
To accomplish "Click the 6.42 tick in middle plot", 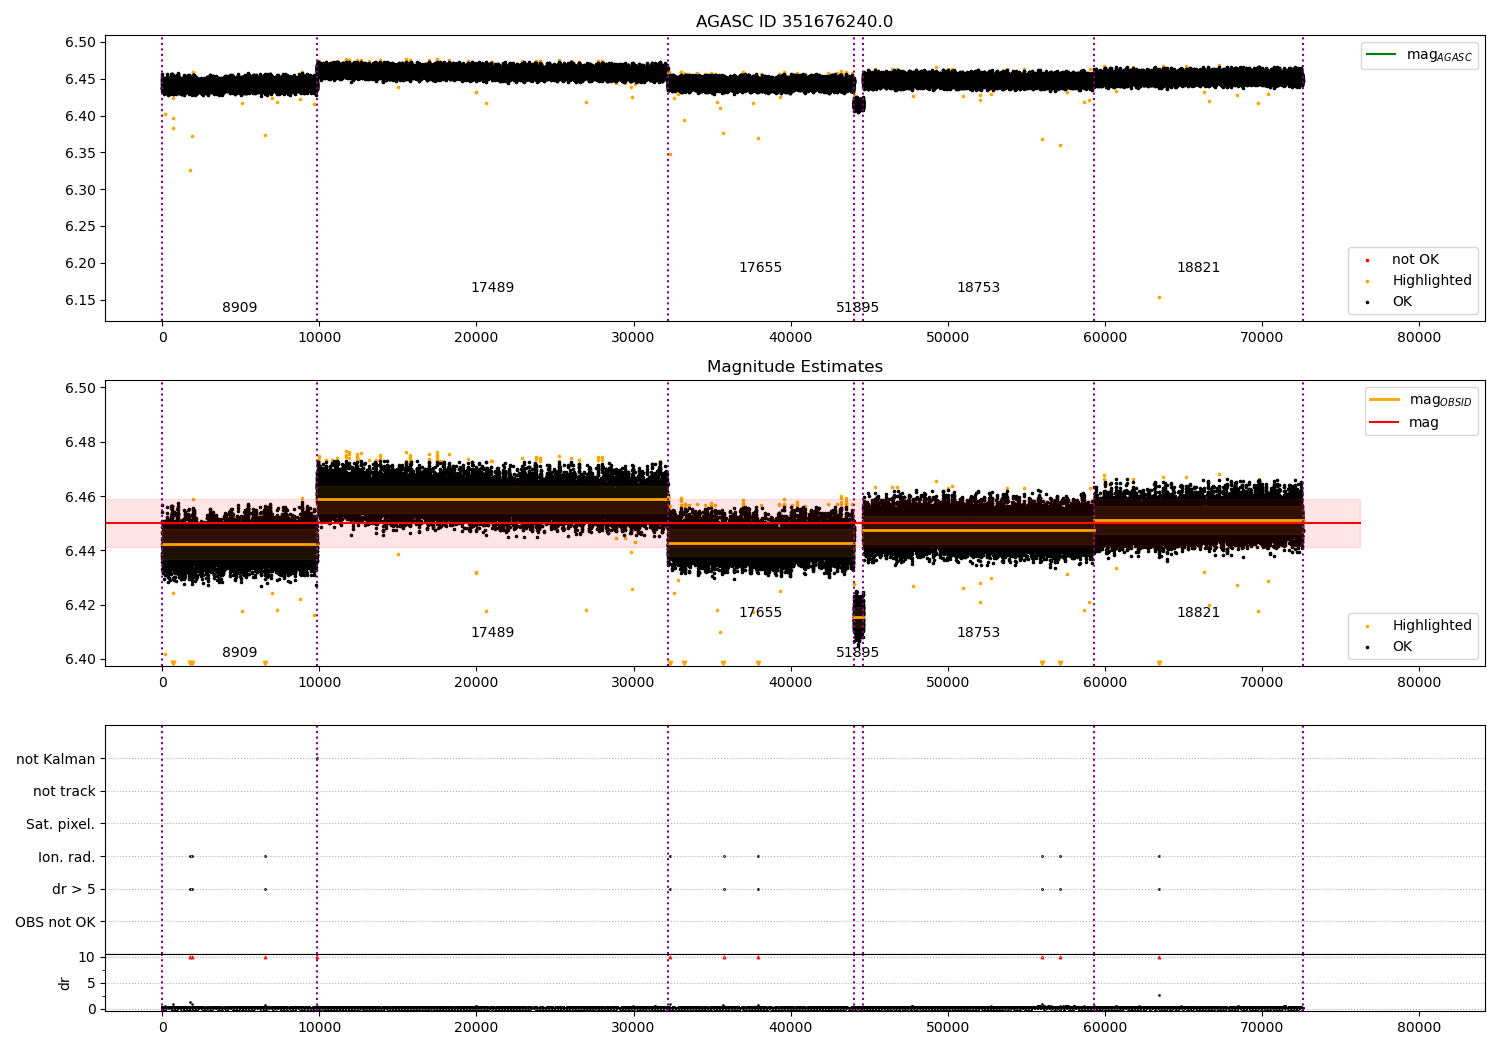I will point(81,606).
